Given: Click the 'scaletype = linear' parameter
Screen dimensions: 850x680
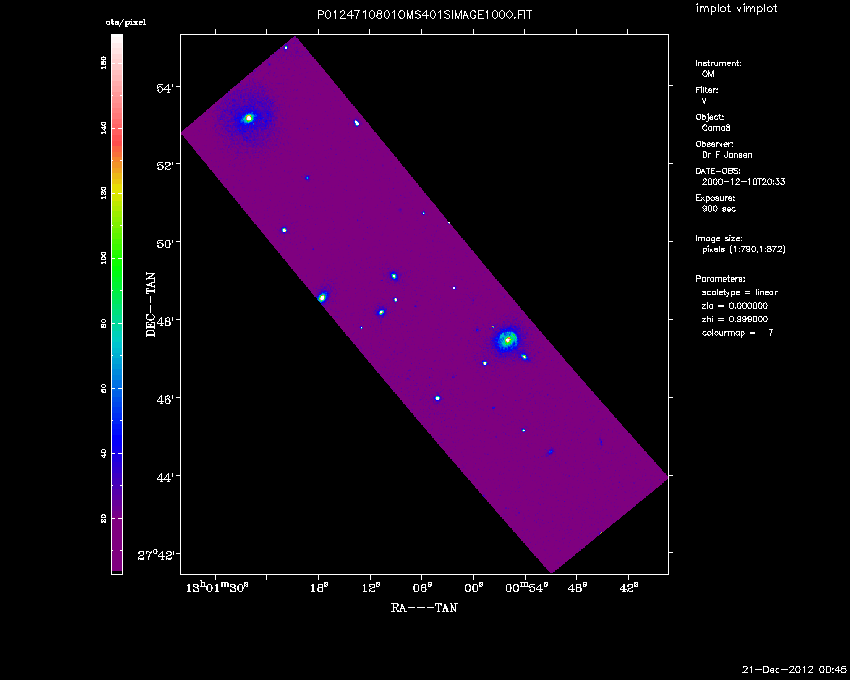Looking at the screenshot, I should click(x=739, y=292).
